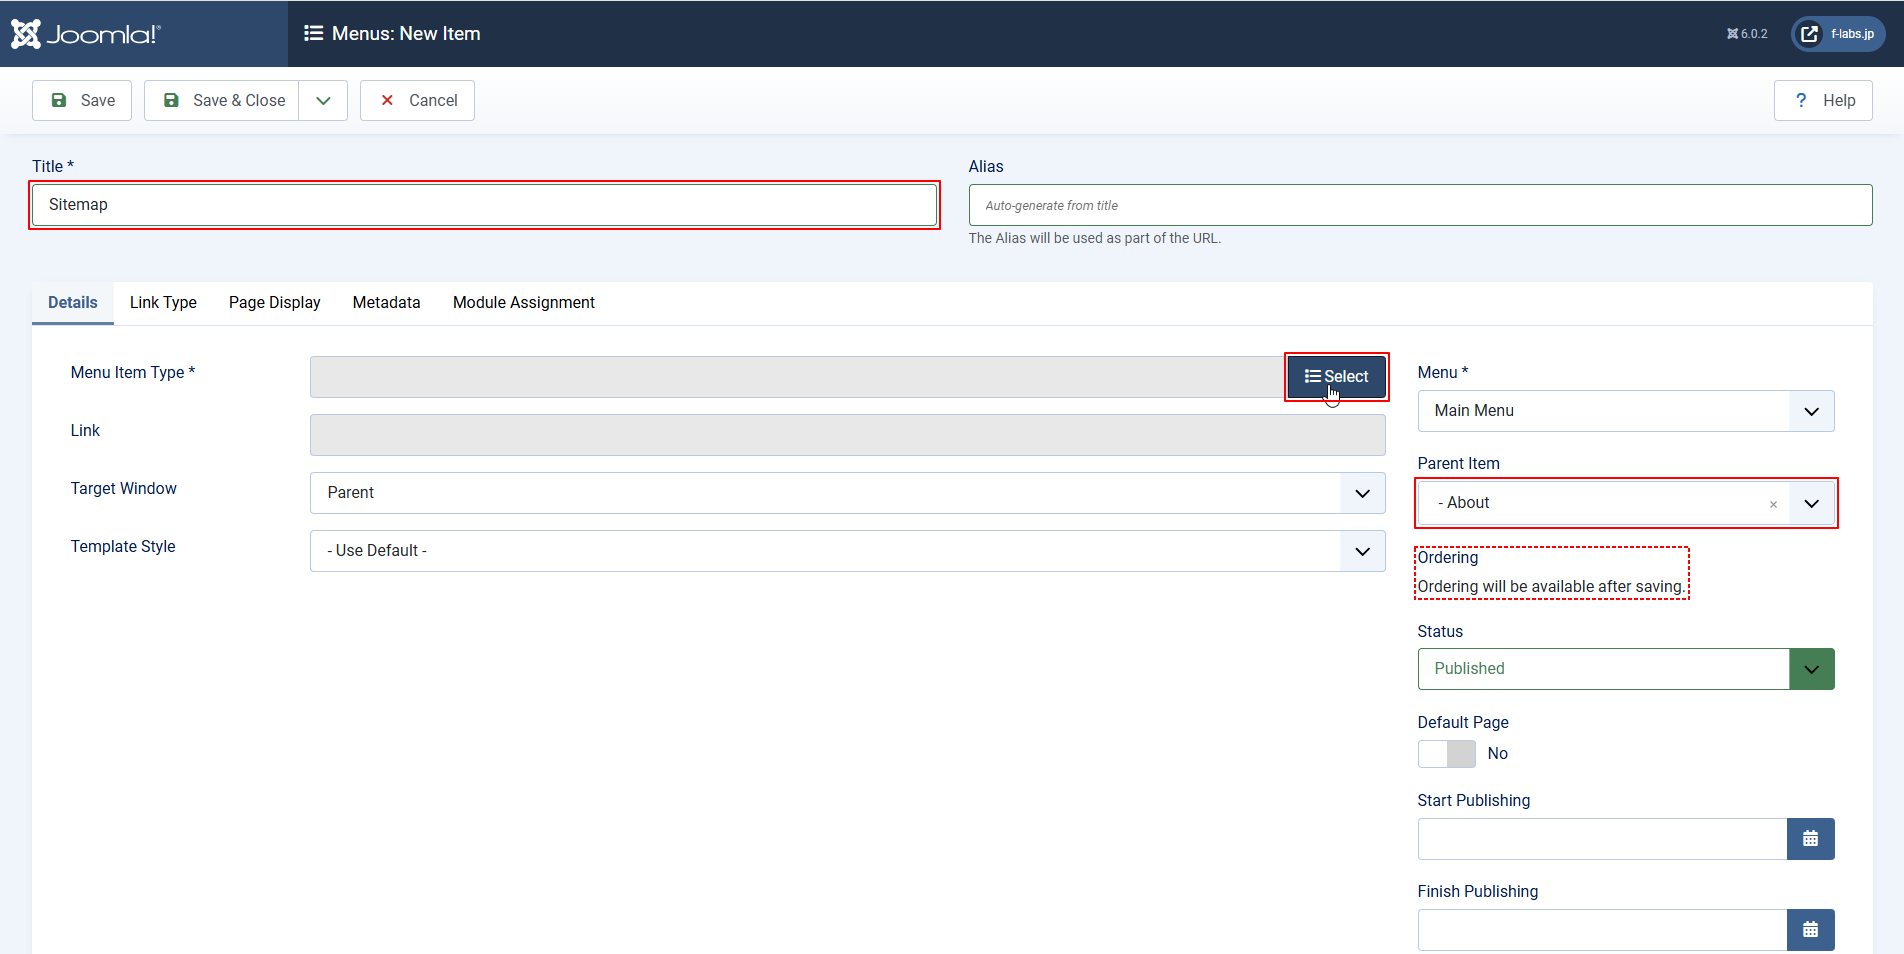The height and width of the screenshot is (954, 1904).
Task: Open the Finish Publishing calendar picker
Action: pos(1810,930)
